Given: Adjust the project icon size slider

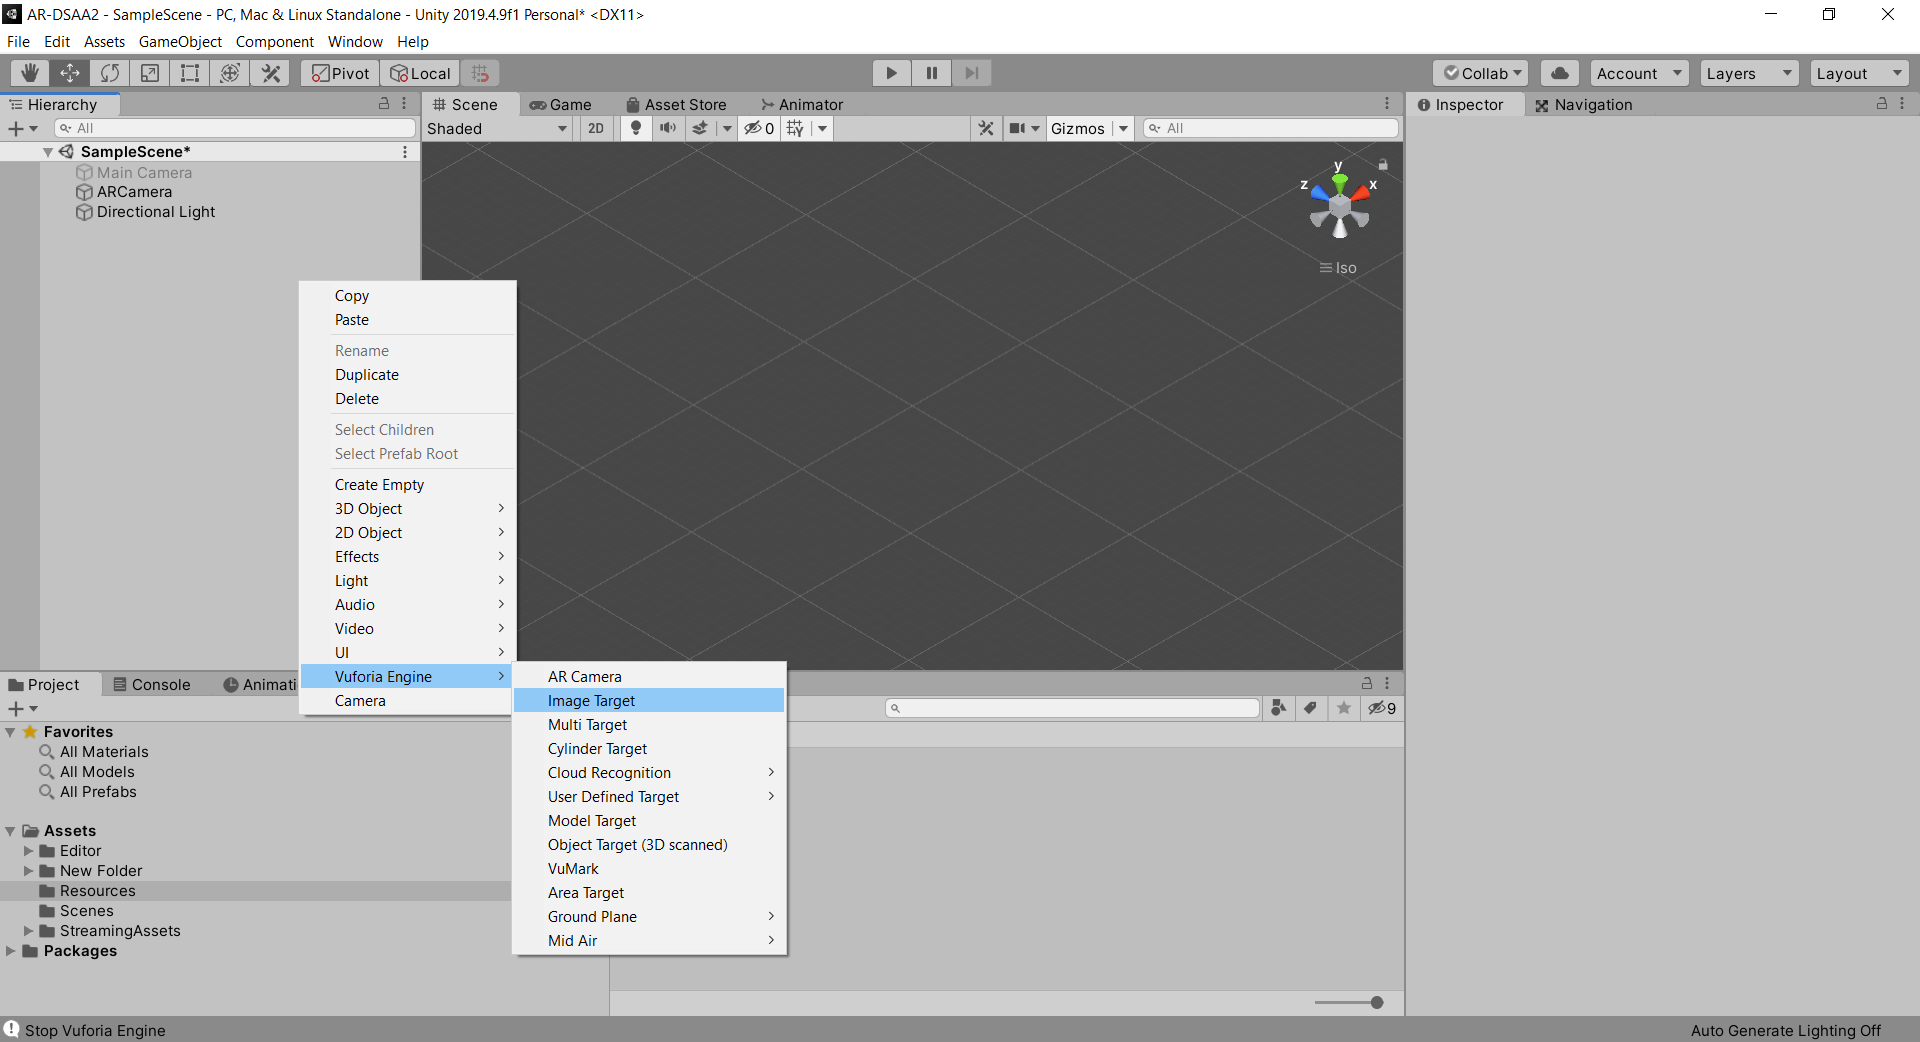Looking at the screenshot, I should (1376, 1002).
